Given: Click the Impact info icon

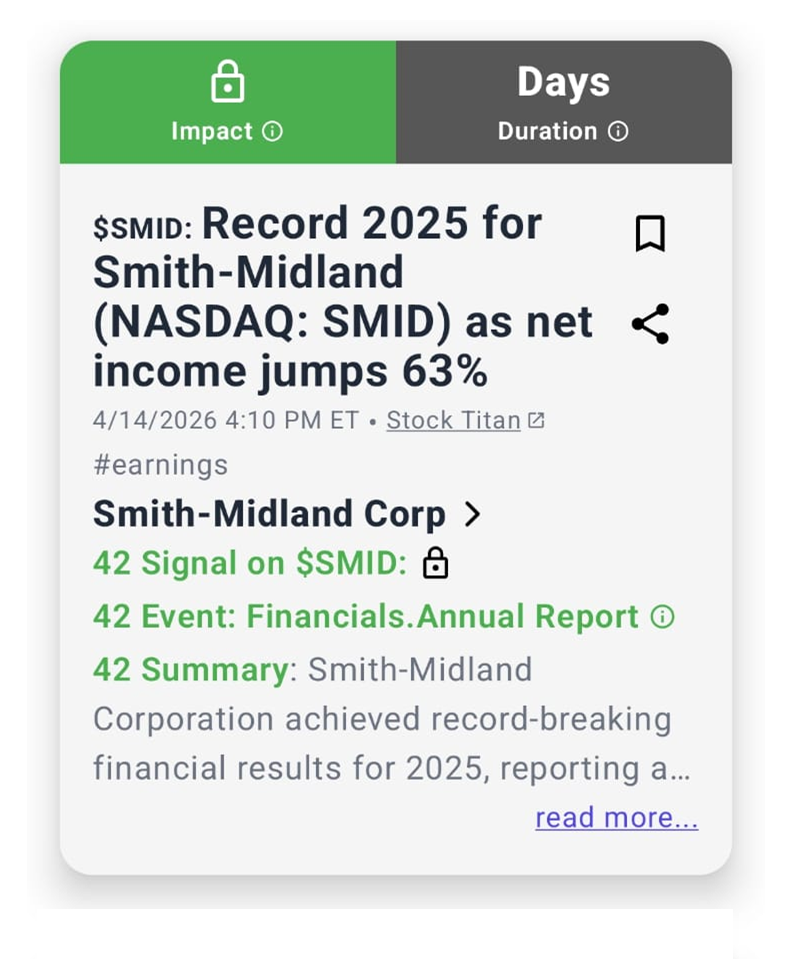Looking at the screenshot, I should [x=272, y=131].
